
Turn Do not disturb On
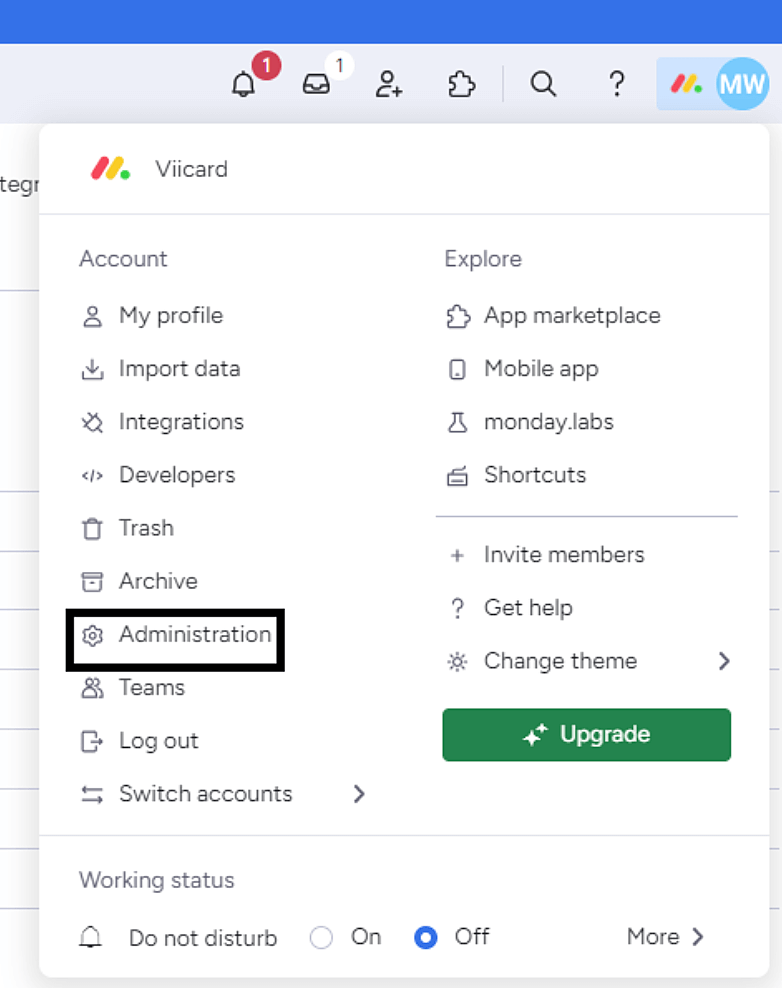click(321, 938)
